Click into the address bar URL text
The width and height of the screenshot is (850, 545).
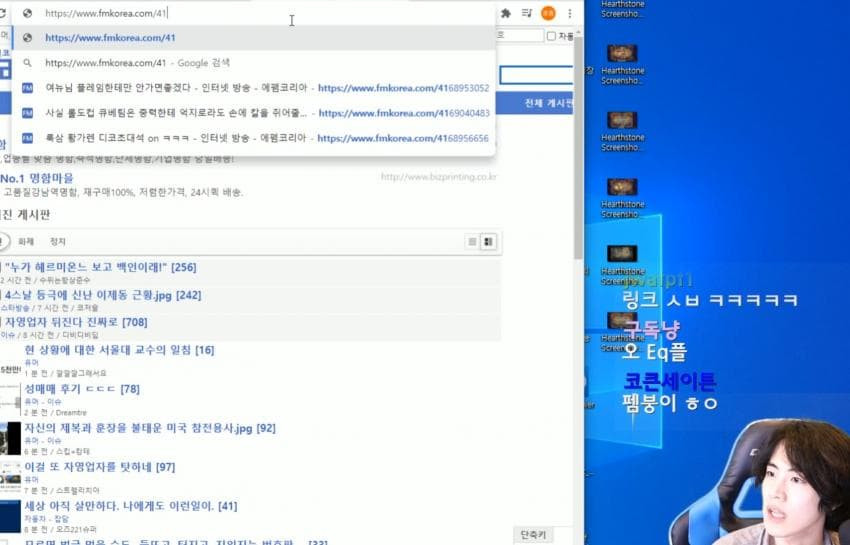coord(106,13)
